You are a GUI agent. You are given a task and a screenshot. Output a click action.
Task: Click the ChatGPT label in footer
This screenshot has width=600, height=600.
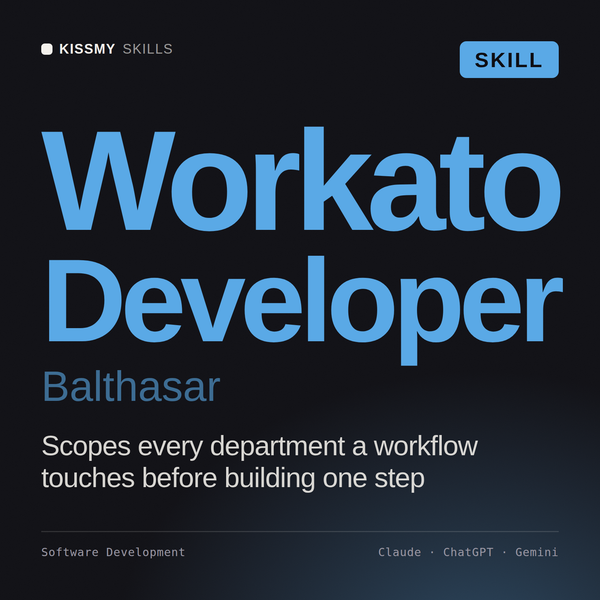click(468, 552)
